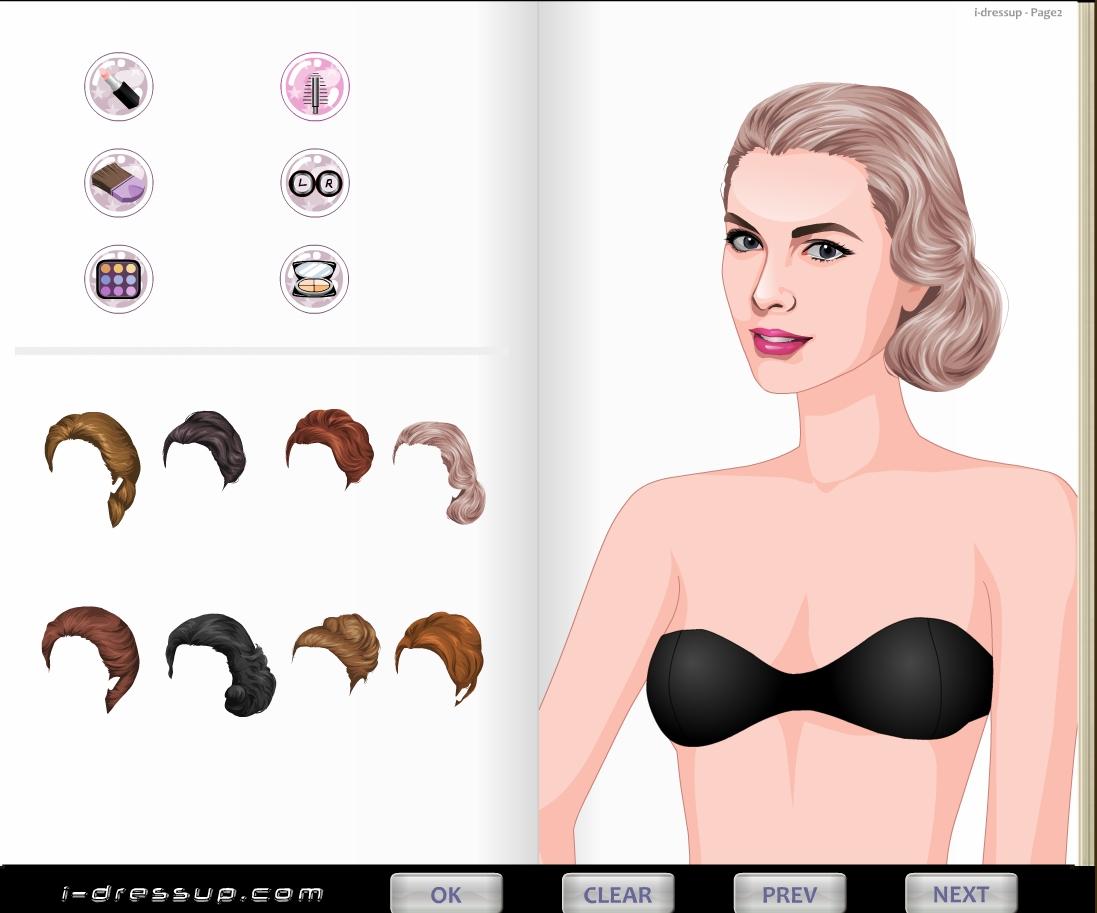Image resolution: width=1097 pixels, height=913 pixels.
Task: Go back with the PREV button
Action: click(789, 893)
